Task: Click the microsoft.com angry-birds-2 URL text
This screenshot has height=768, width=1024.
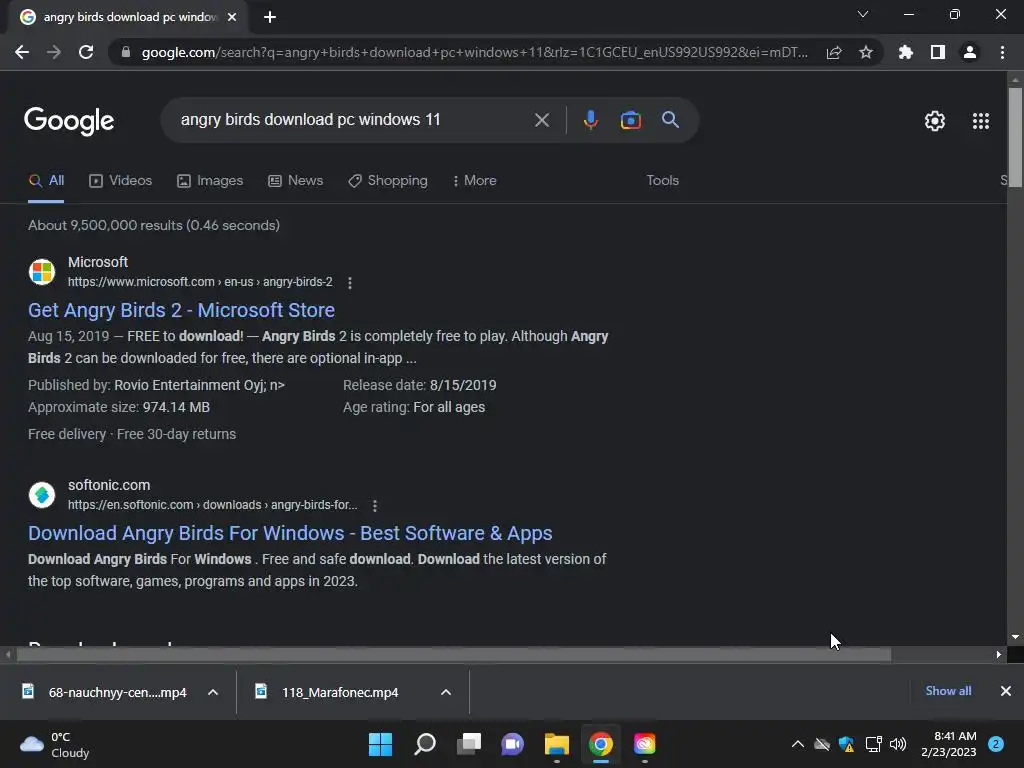Action: (200, 282)
